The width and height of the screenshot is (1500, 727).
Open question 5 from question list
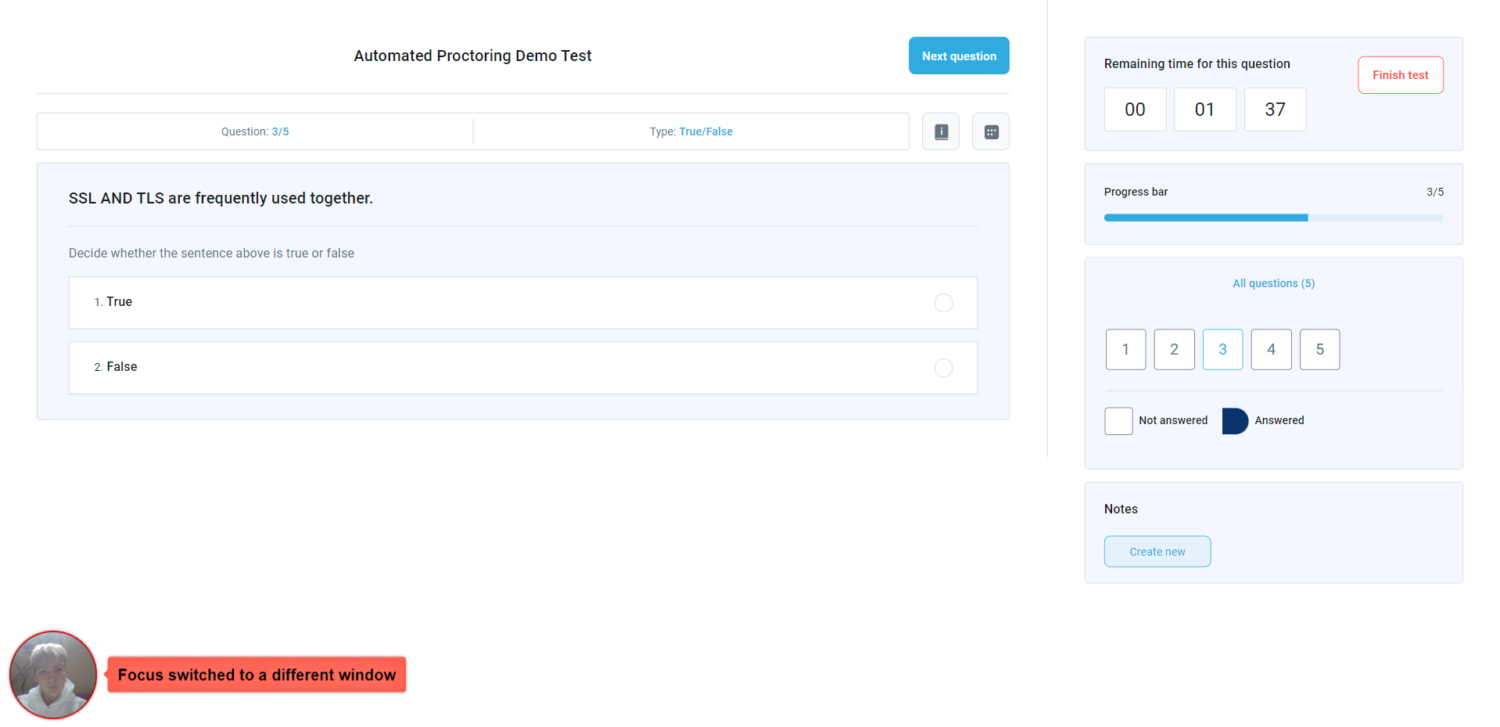coord(1319,350)
